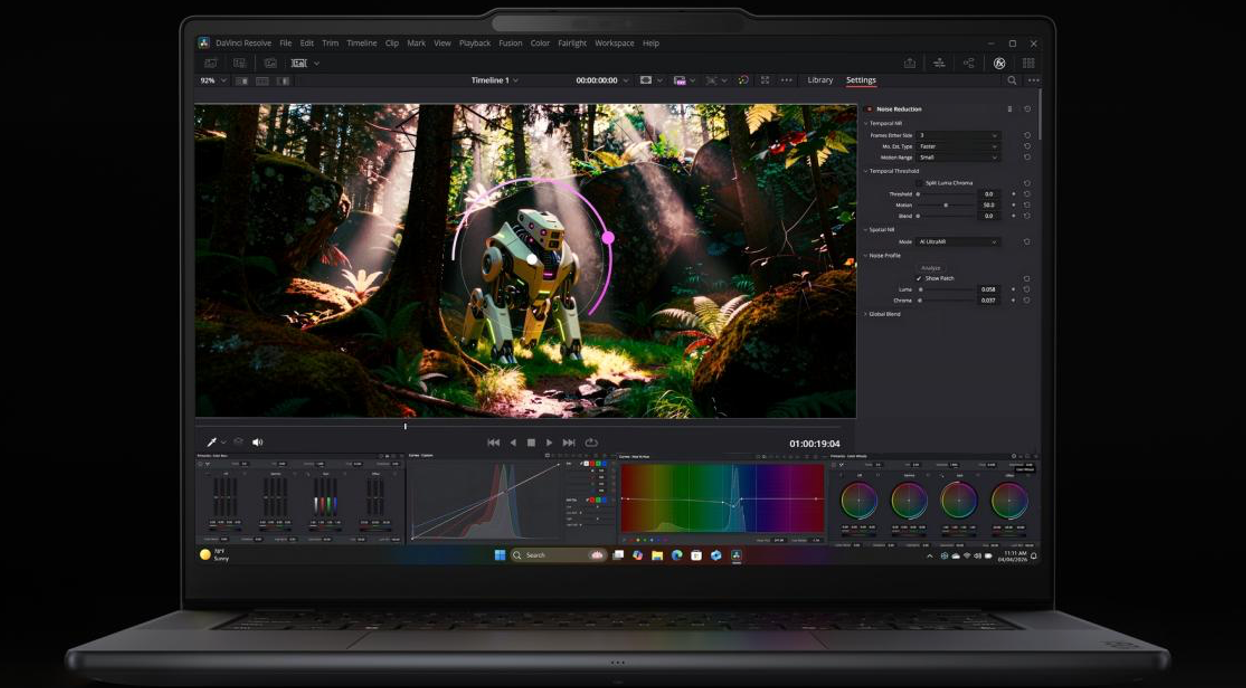This screenshot has width=1246, height=688.
Task: Click the pink power window handle
Action: (608, 238)
